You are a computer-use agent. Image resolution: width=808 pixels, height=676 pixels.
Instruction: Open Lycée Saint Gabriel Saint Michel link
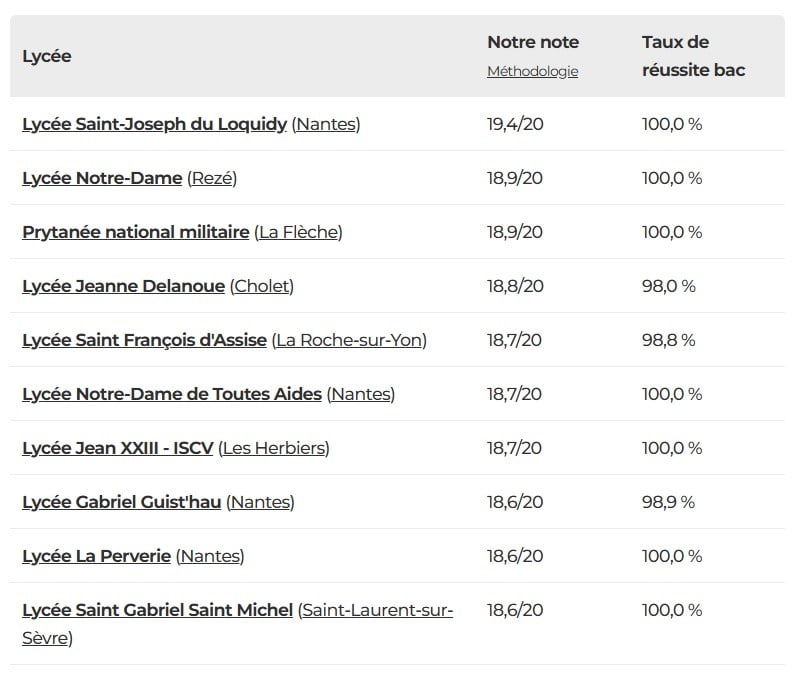157,610
